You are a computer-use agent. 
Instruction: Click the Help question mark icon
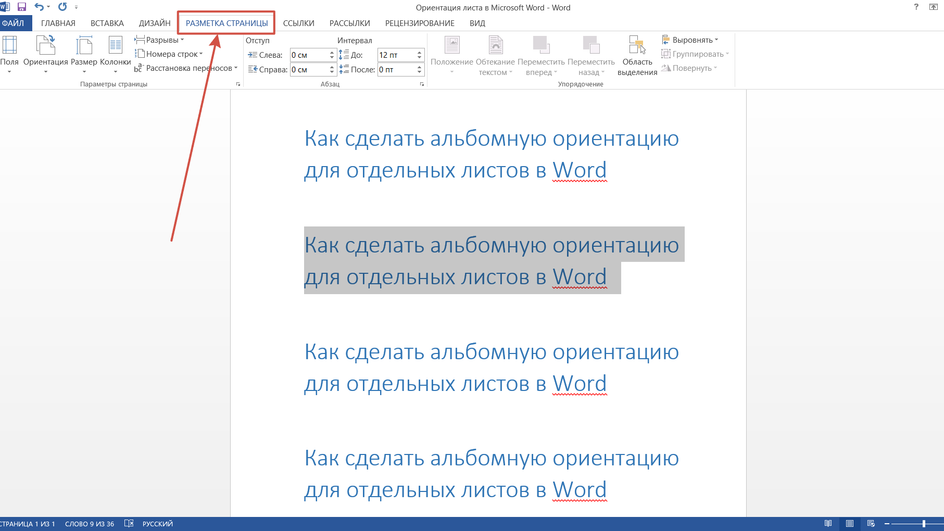[x=916, y=7]
